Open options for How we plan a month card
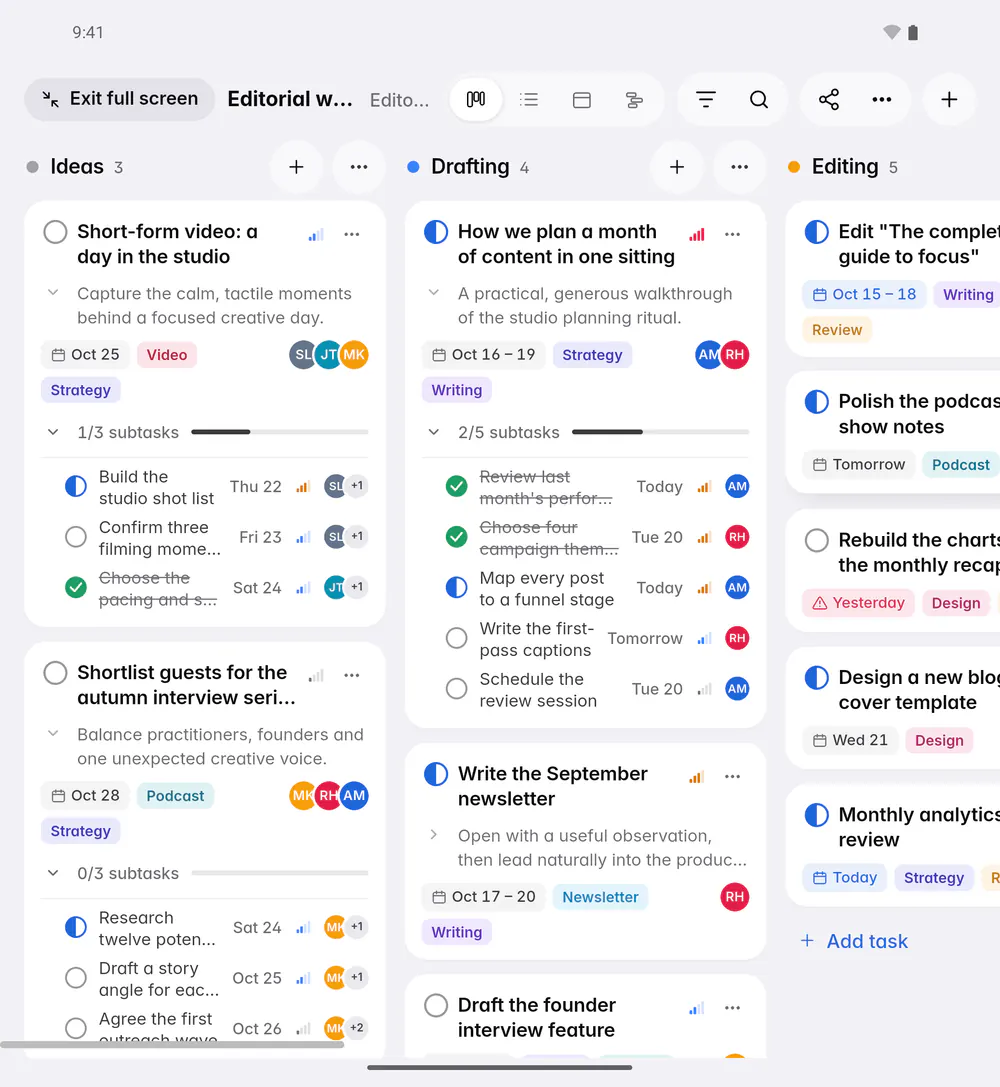Screen dimensions: 1000x1087 [x=733, y=234]
